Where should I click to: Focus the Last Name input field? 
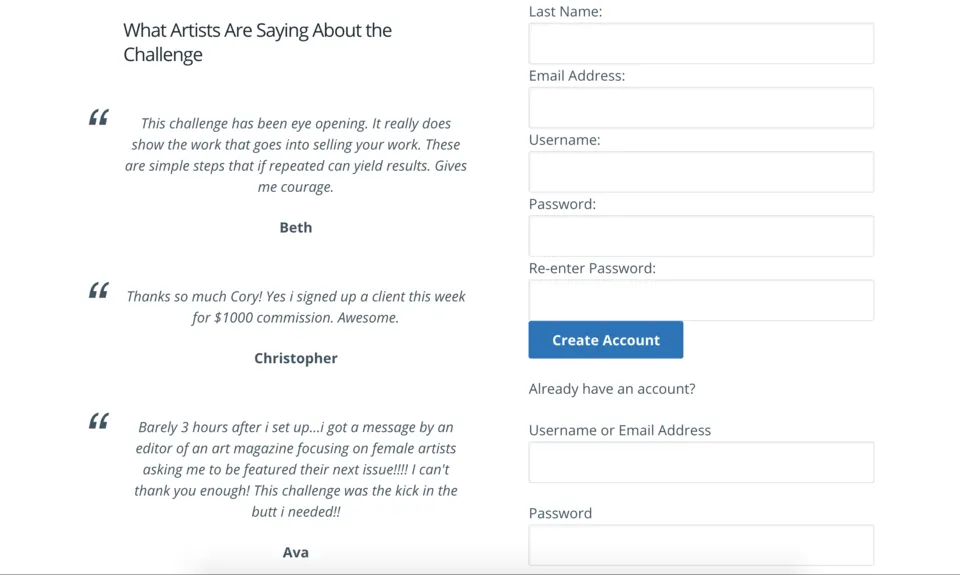click(x=701, y=44)
